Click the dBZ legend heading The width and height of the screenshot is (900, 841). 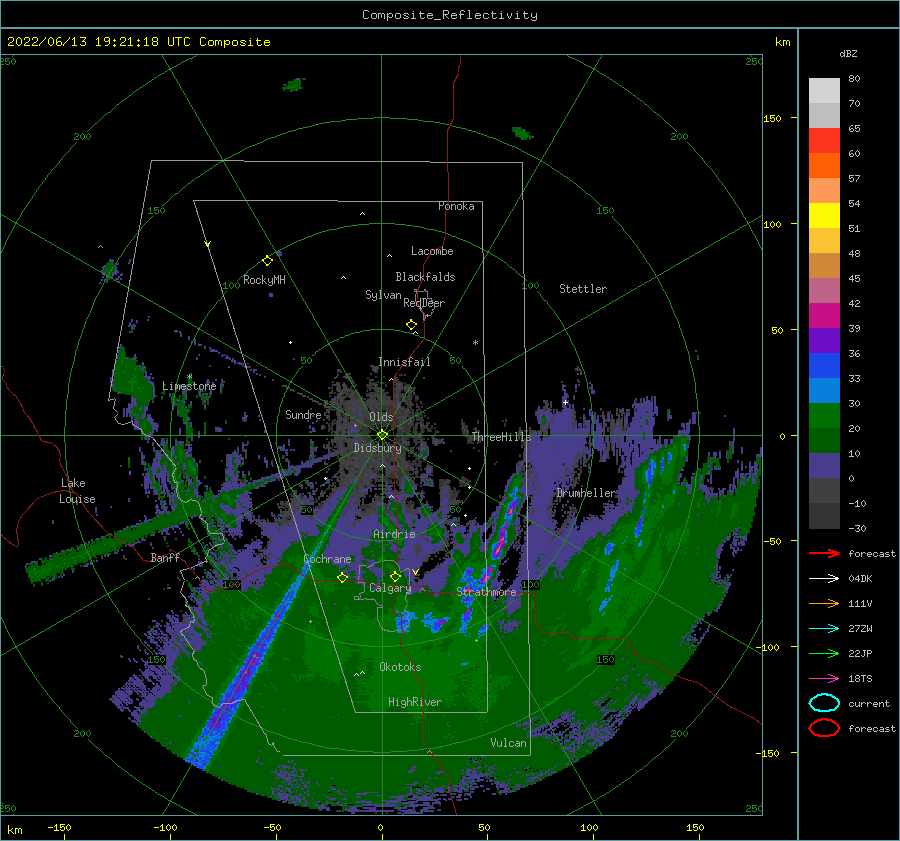pyautogui.click(x=848, y=53)
